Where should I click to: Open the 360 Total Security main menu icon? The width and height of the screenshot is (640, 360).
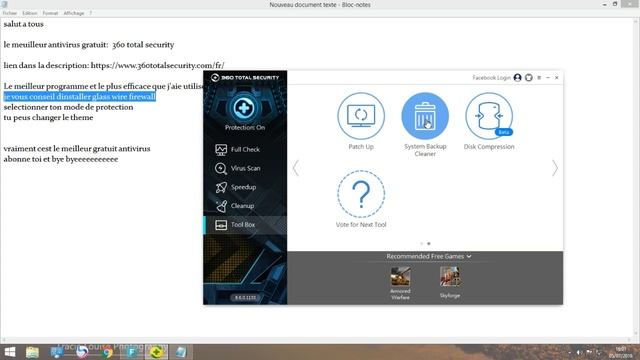tap(539, 78)
